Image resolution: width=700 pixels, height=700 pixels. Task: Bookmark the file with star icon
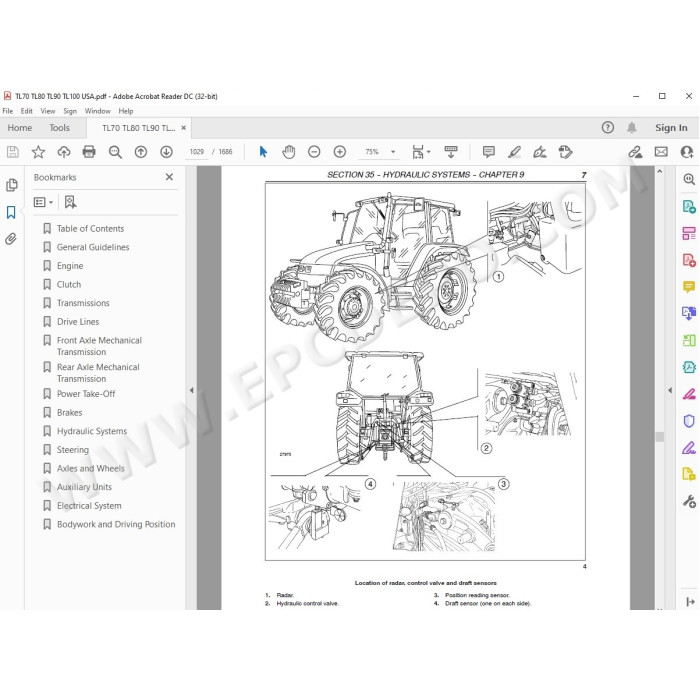tap(38, 152)
